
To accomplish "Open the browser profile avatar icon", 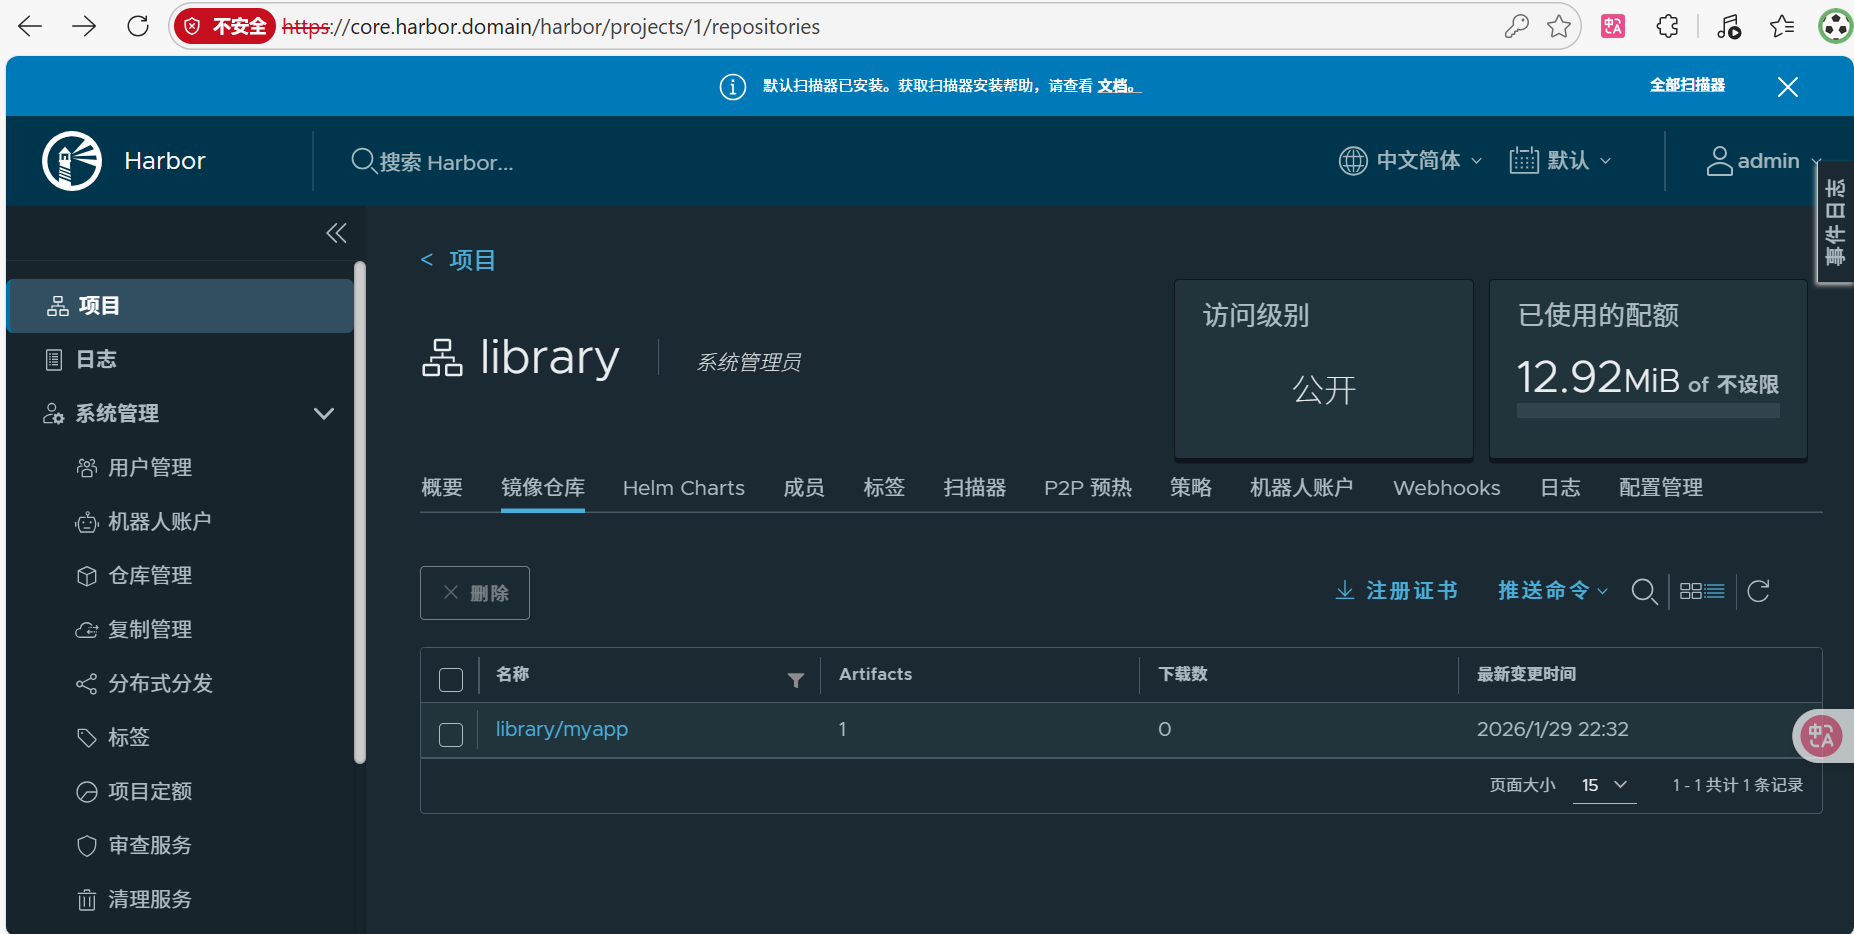I will 1835,27.
